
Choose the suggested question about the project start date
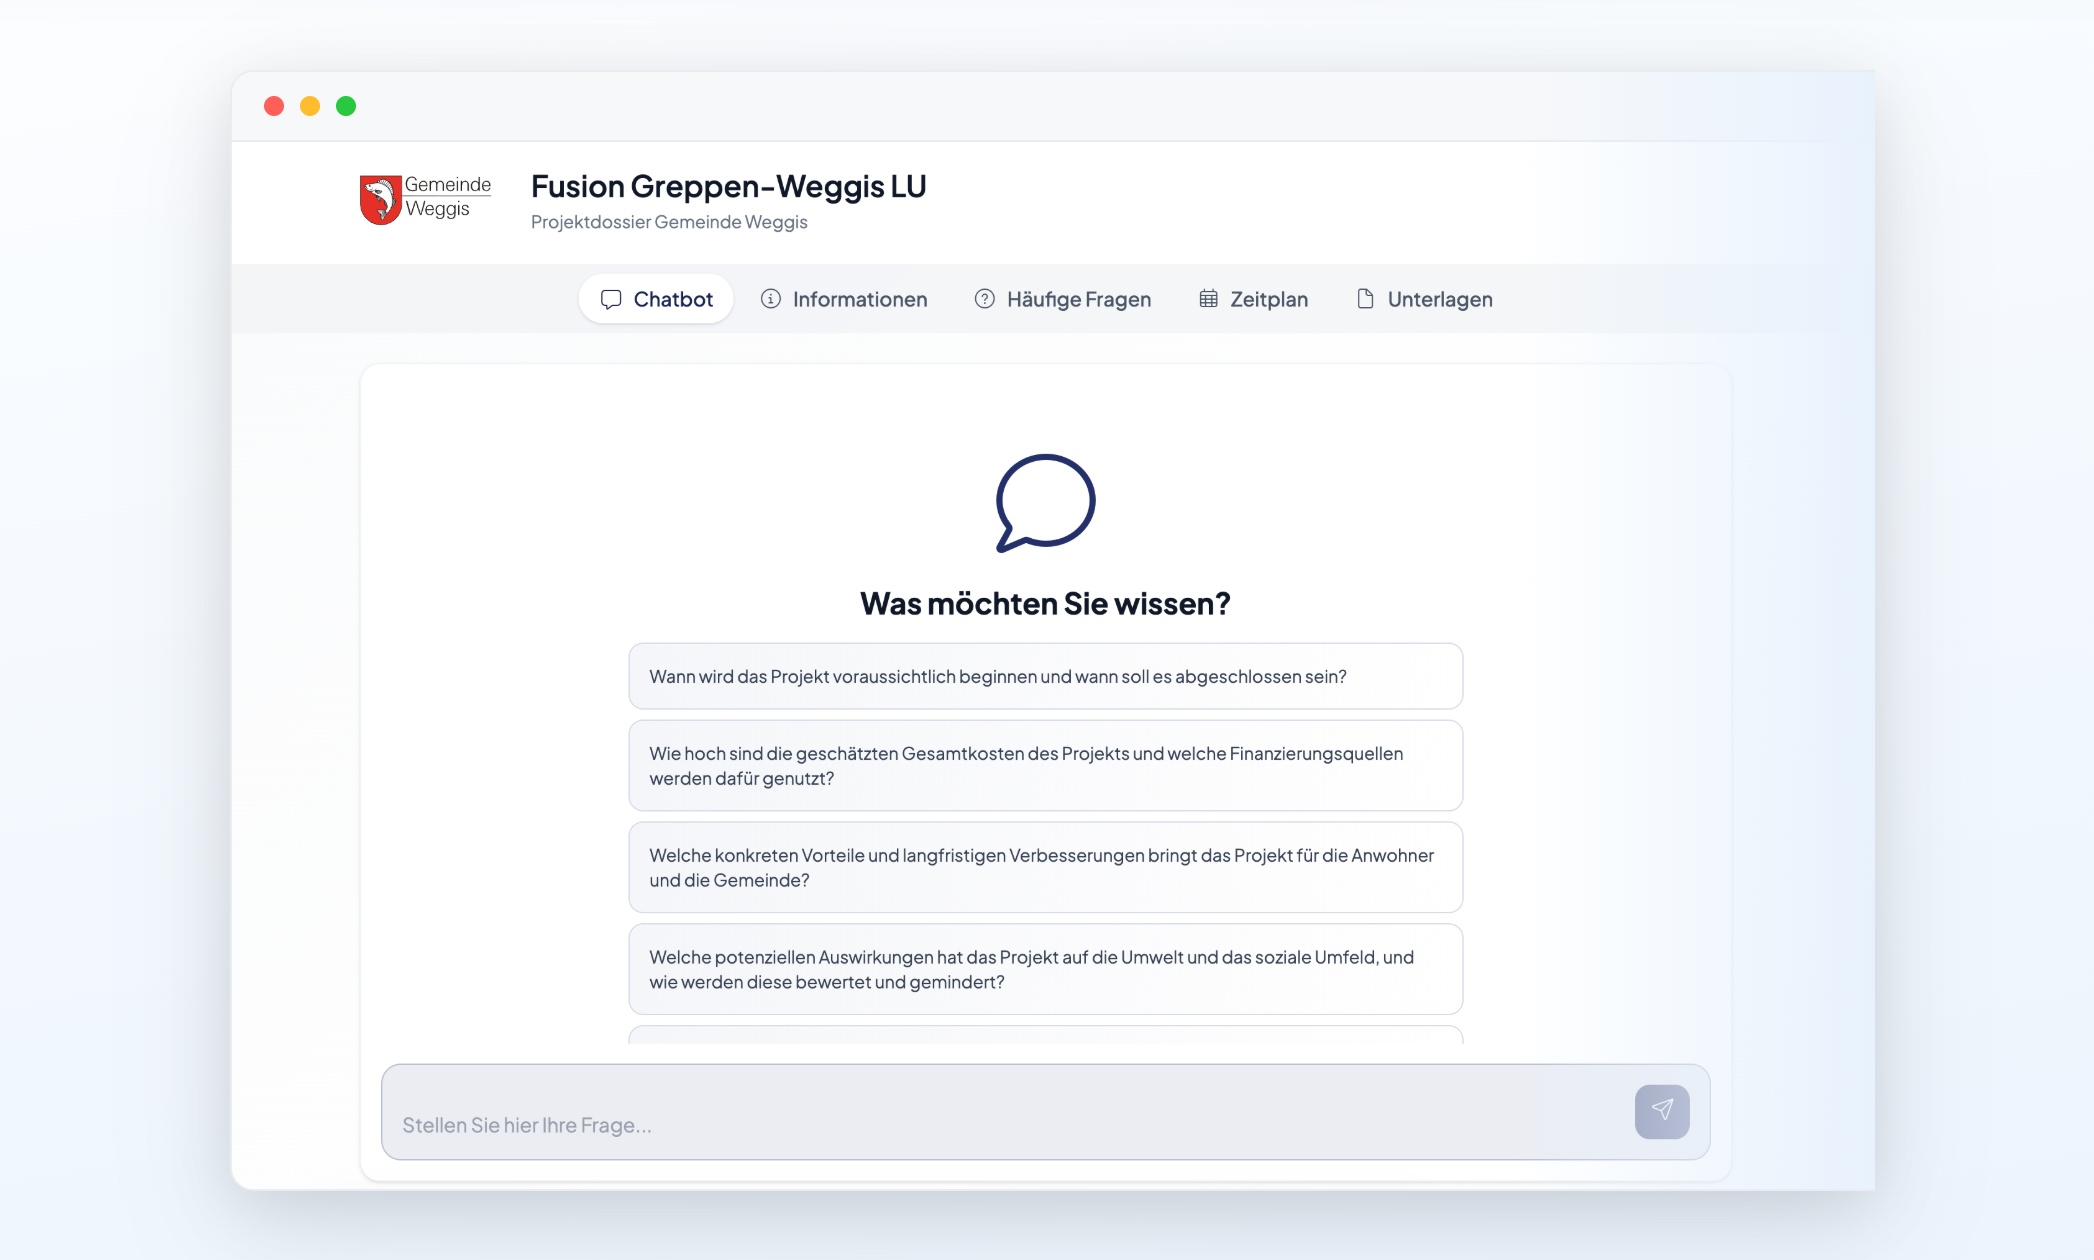[x=1045, y=676]
